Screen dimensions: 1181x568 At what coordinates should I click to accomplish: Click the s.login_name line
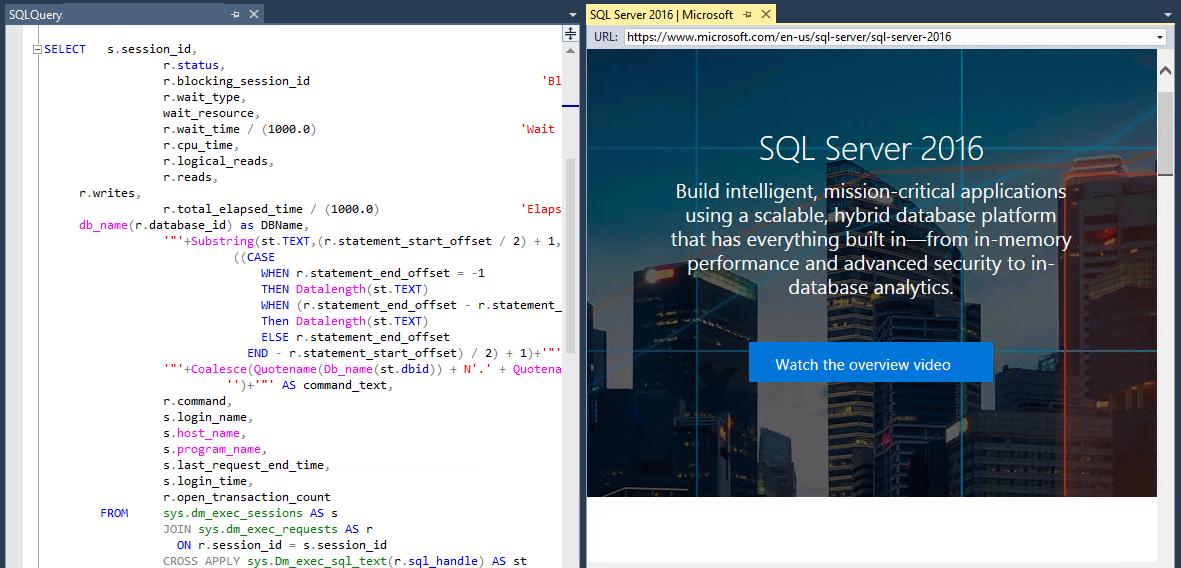[x=207, y=417]
